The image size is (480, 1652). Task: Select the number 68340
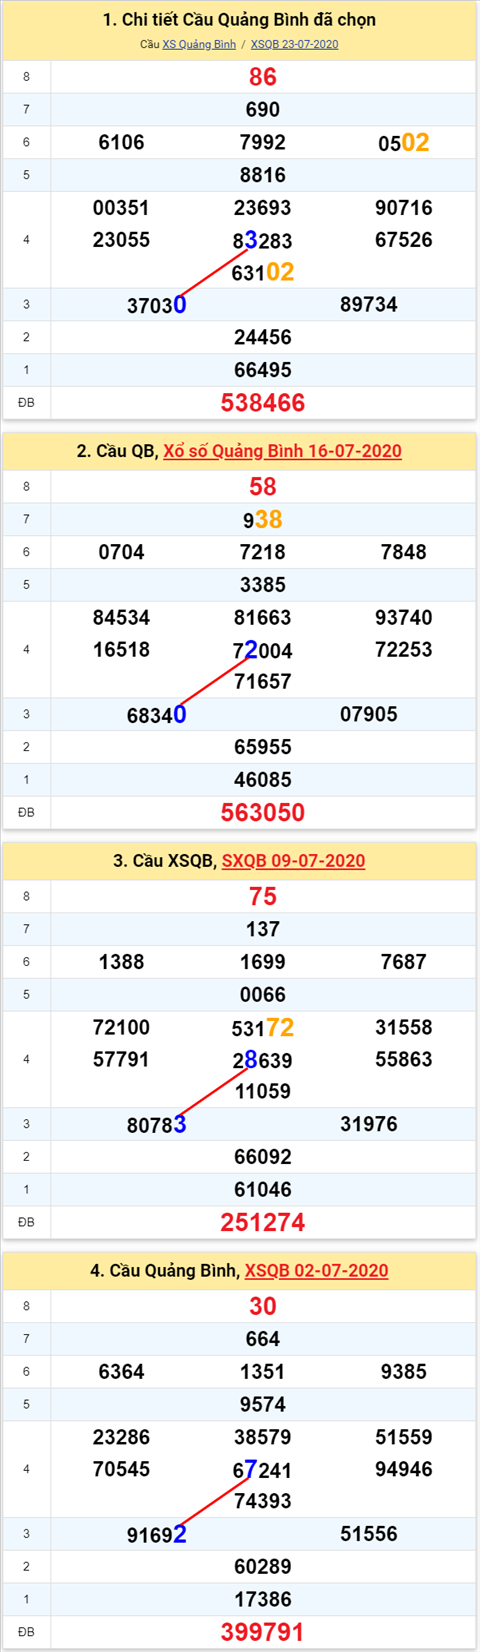click(157, 715)
